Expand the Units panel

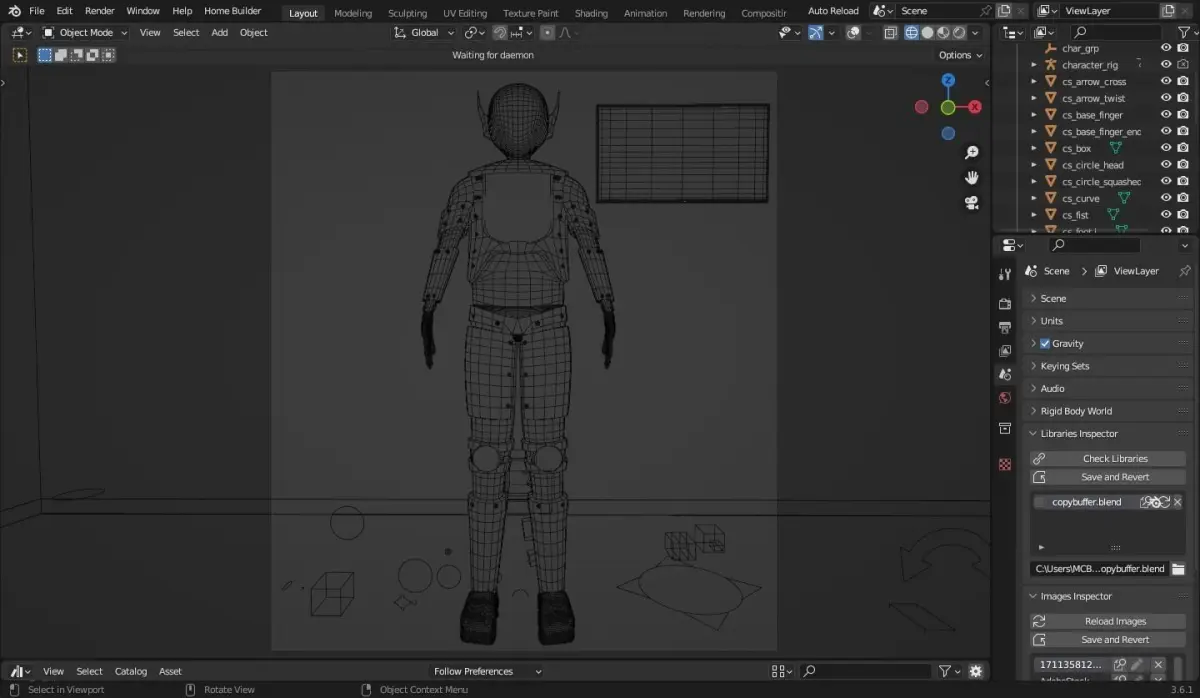pos(1109,321)
